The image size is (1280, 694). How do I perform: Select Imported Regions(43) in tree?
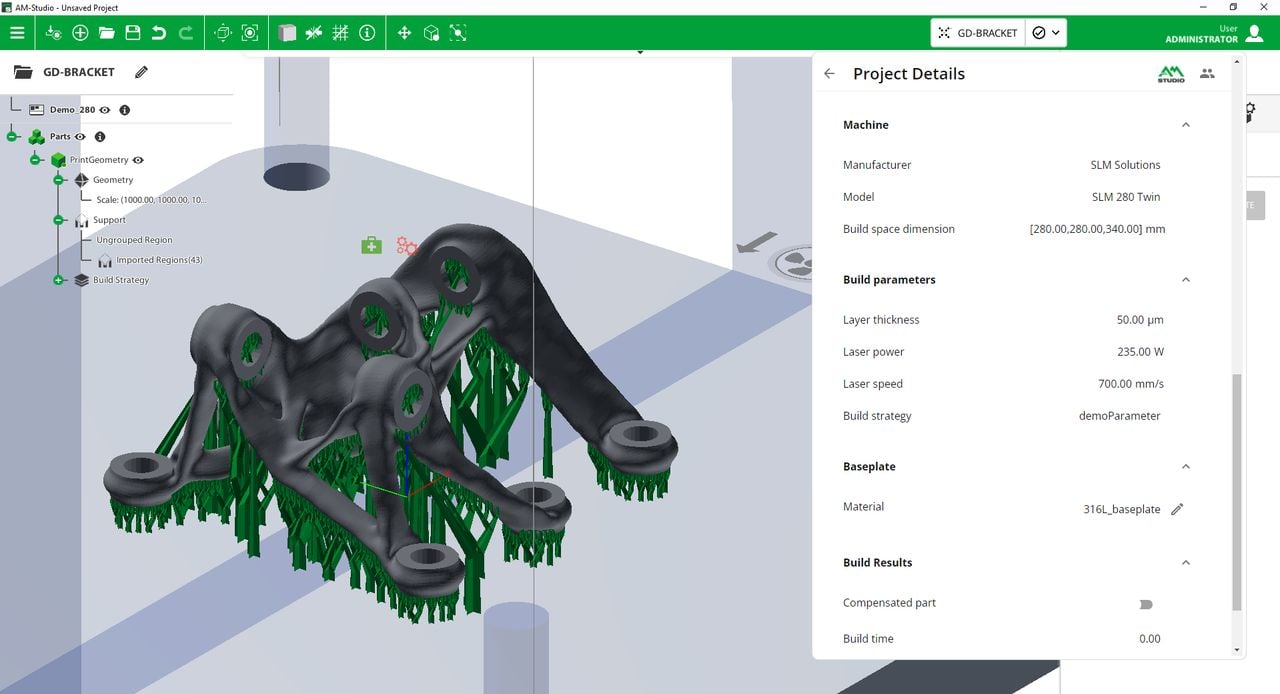(159, 260)
